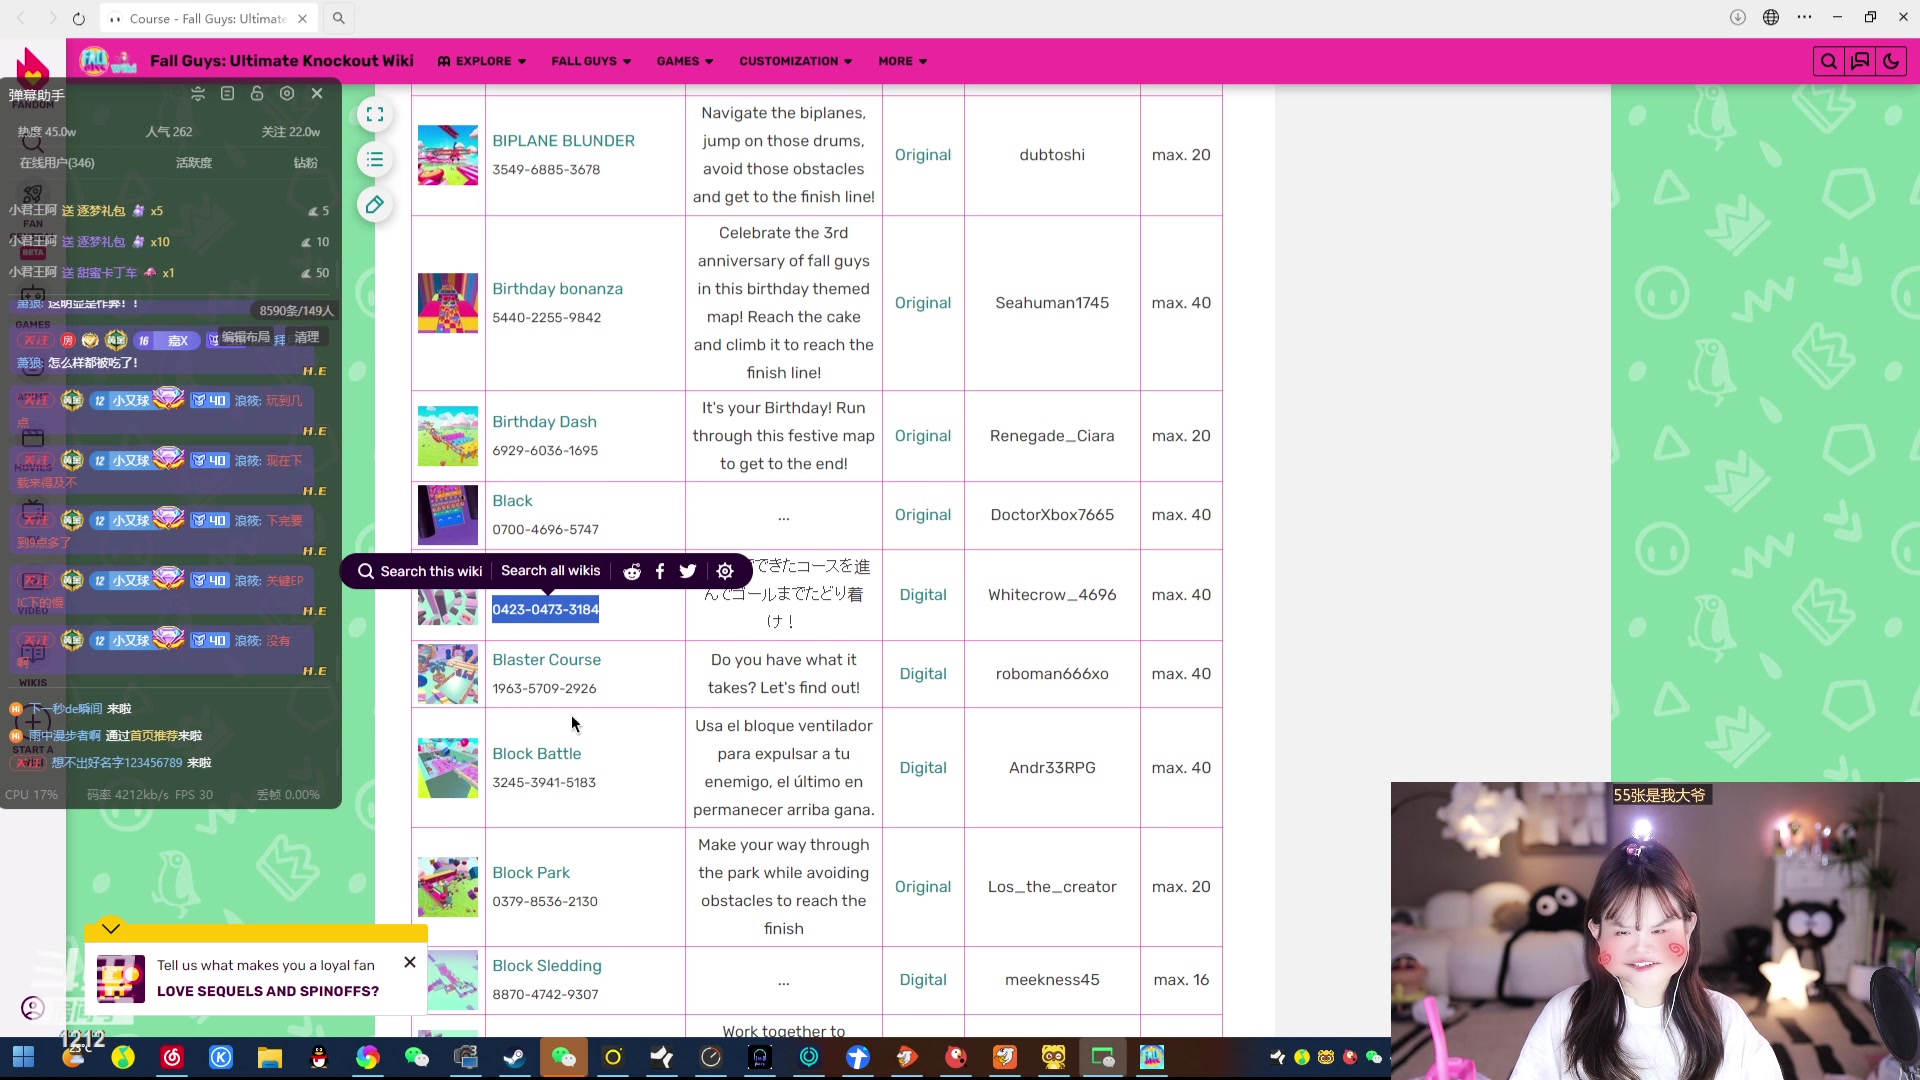Click Search all wikis in popup
1920x1080 pixels.
[551, 571]
